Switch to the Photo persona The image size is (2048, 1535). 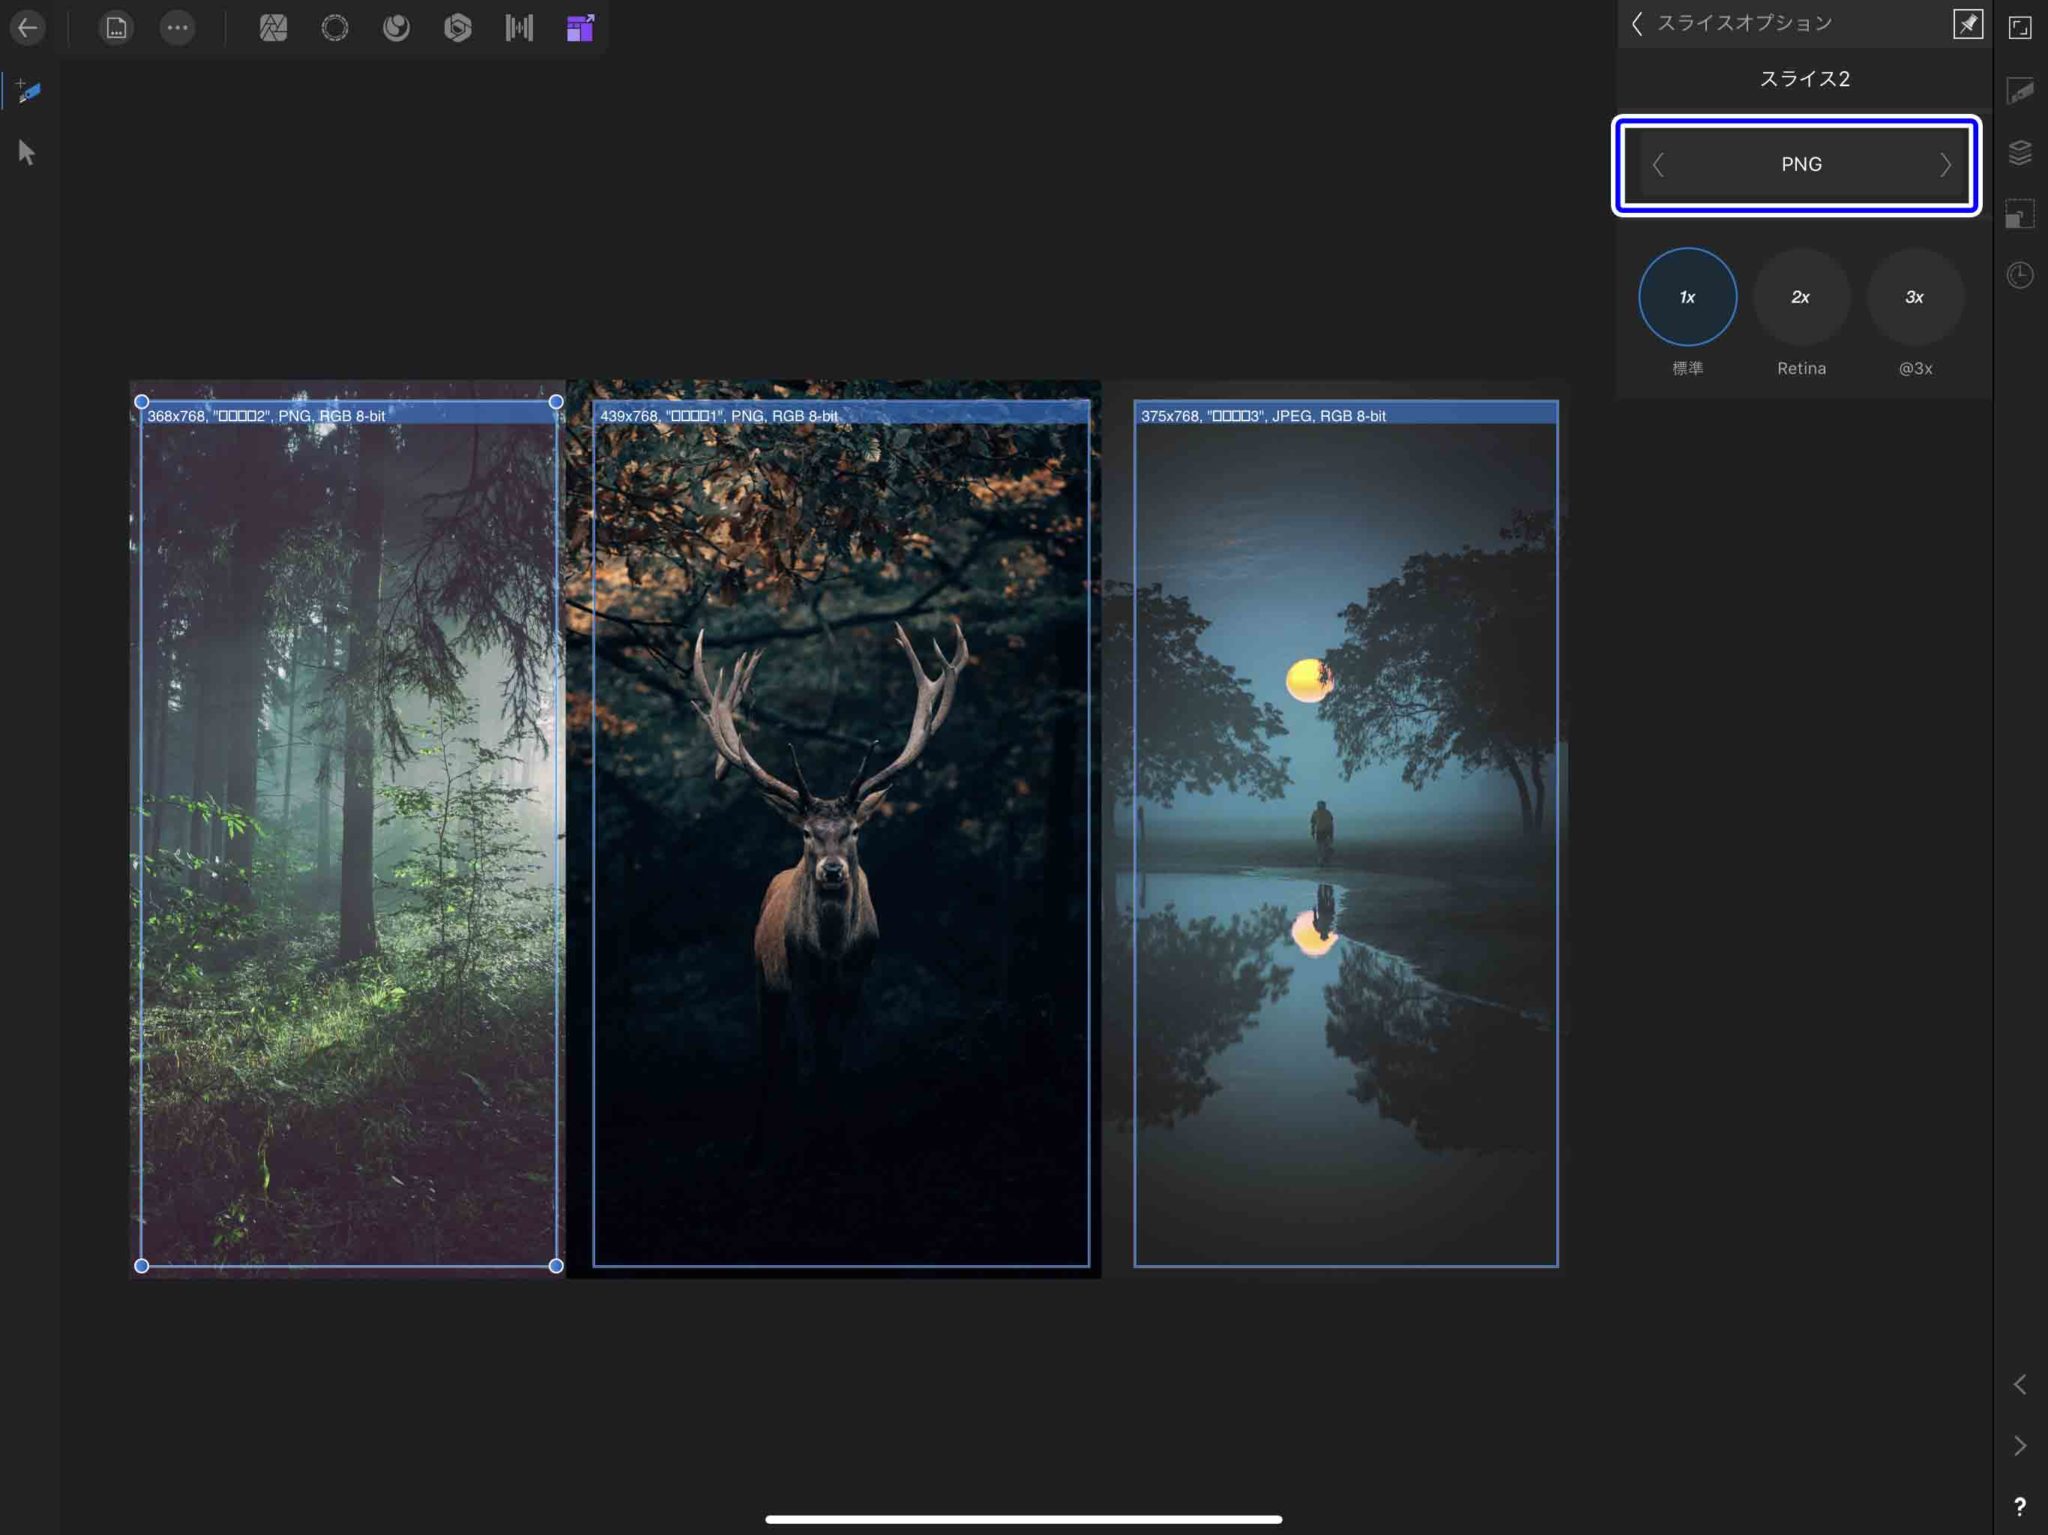pos(273,27)
